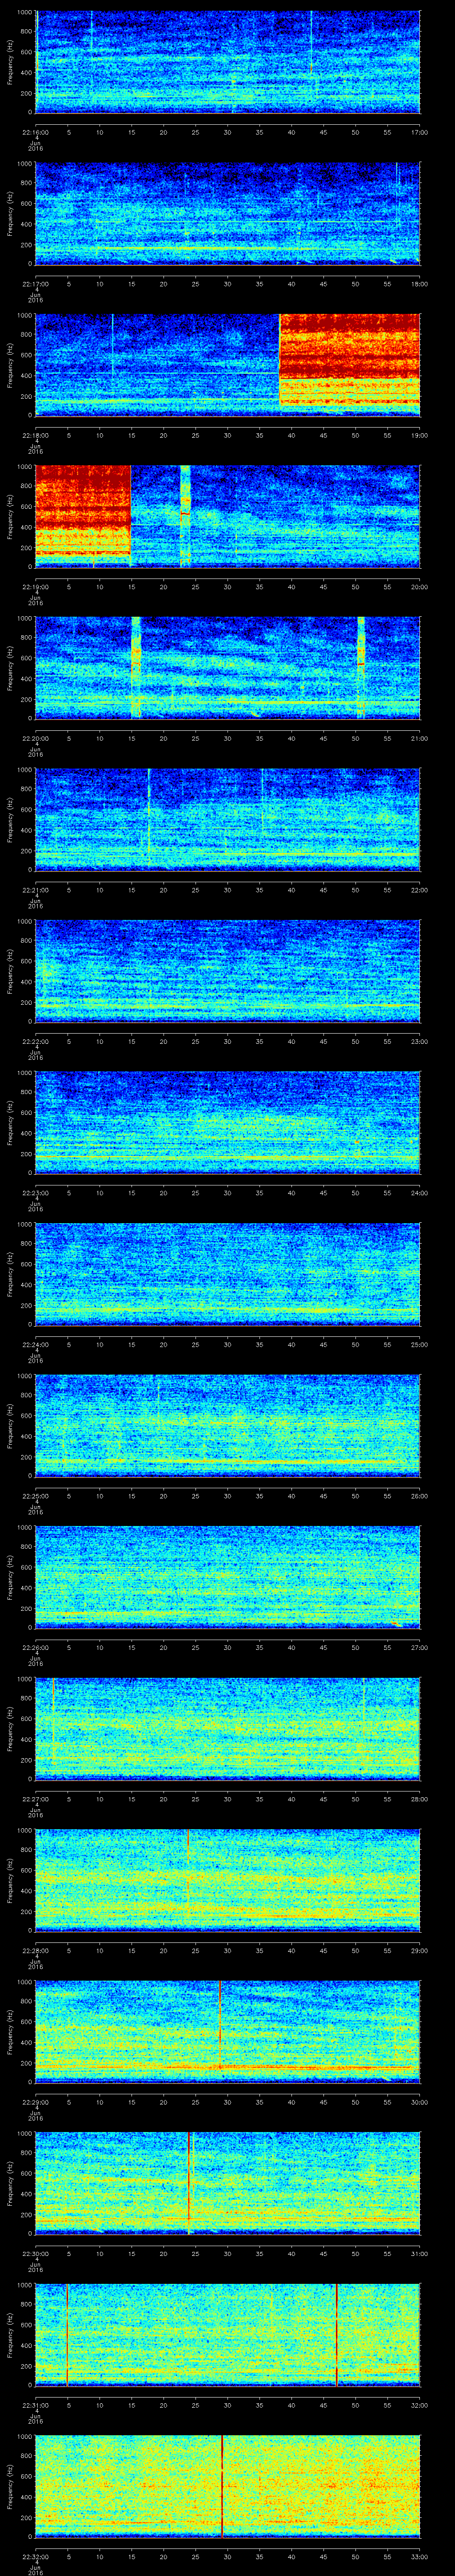Click the '22:20:00' start time label

(35, 737)
